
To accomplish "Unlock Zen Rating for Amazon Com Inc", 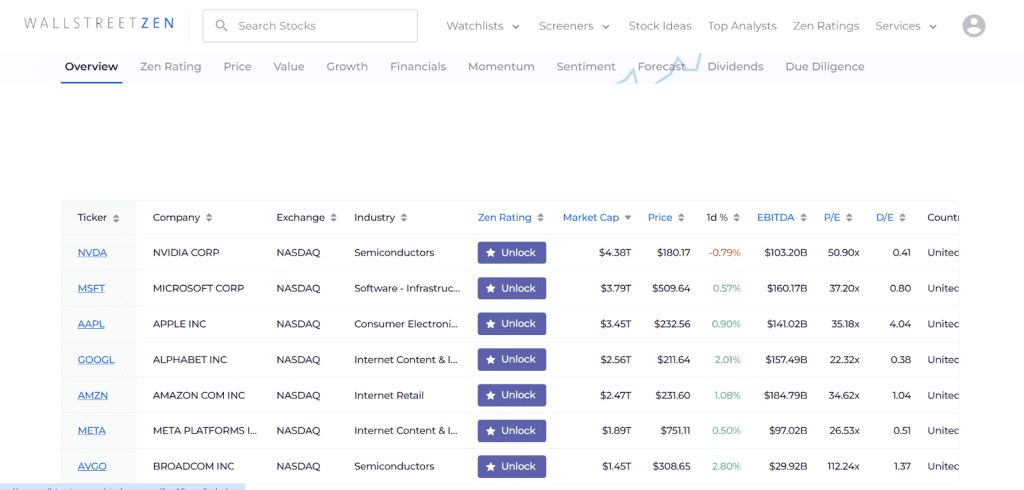I will point(511,395).
